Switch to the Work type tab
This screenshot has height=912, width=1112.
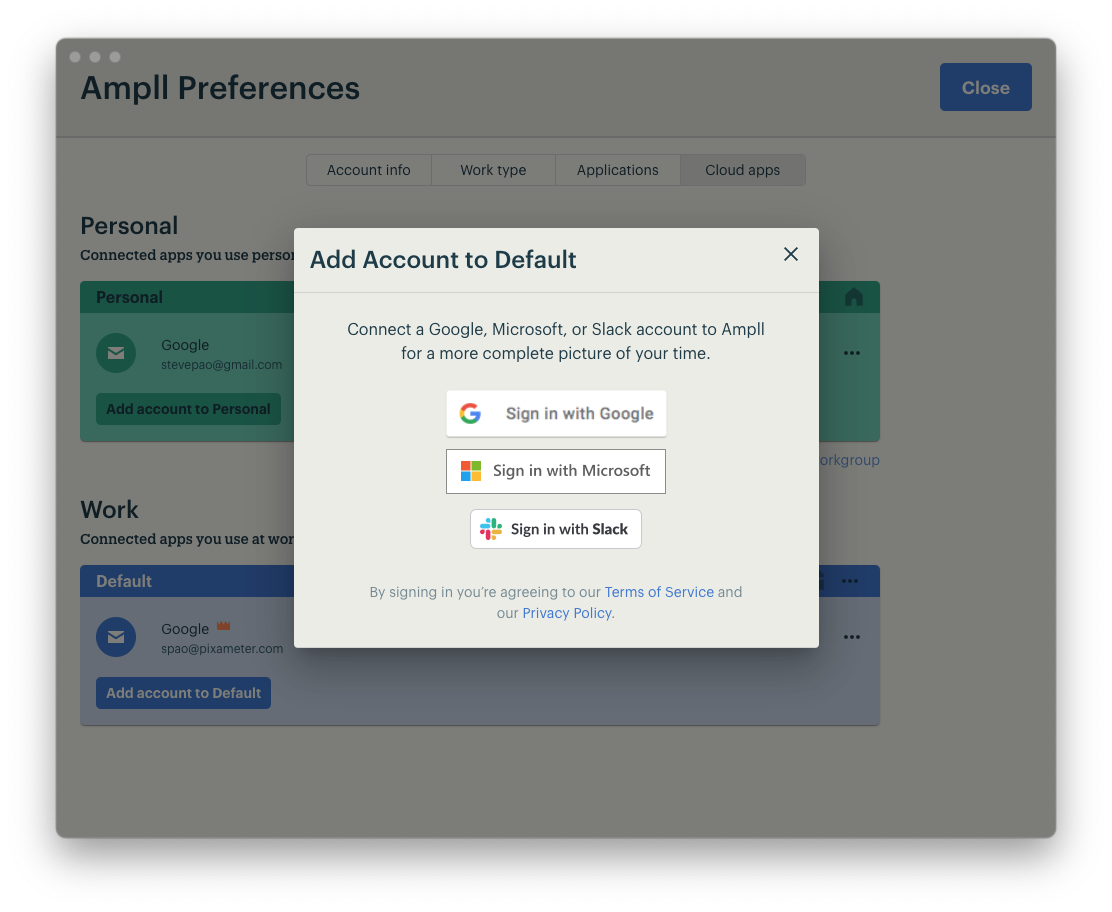click(493, 170)
